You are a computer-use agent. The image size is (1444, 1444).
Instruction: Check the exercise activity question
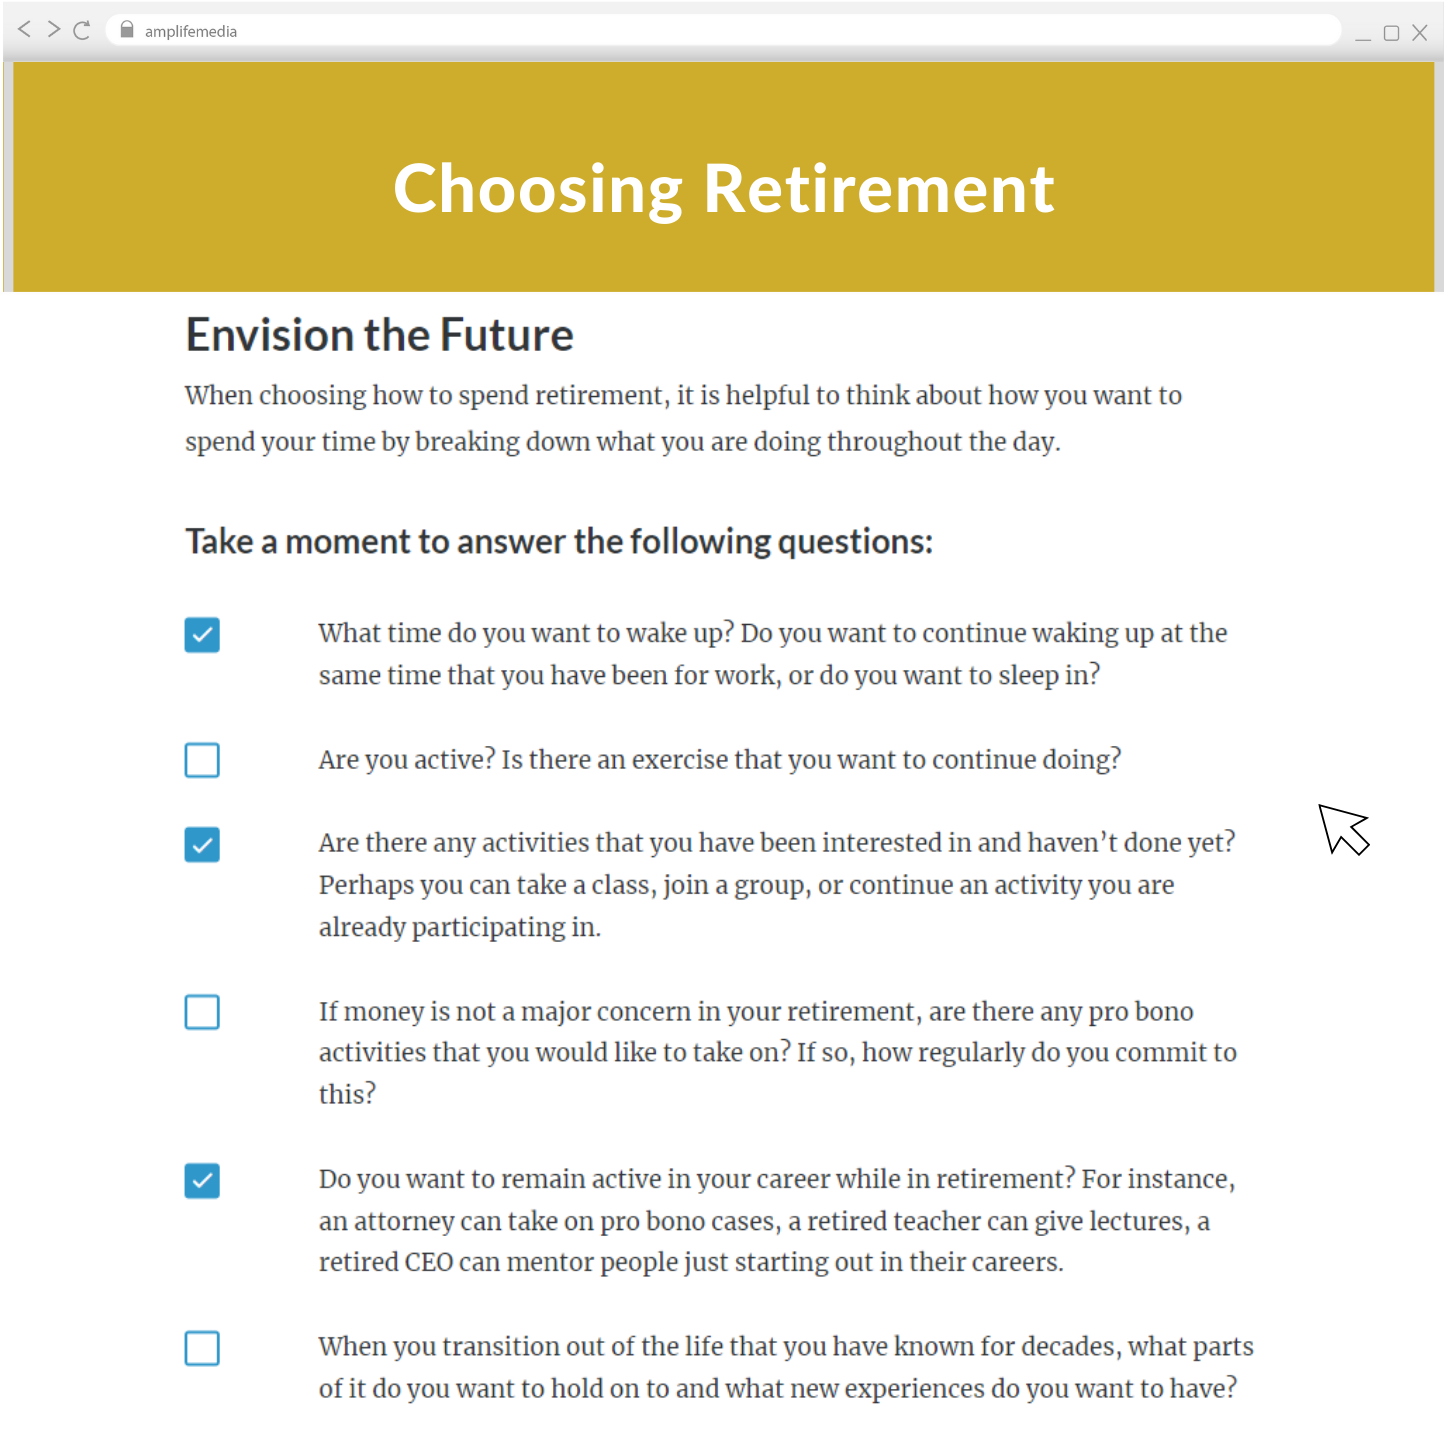pos(201,760)
